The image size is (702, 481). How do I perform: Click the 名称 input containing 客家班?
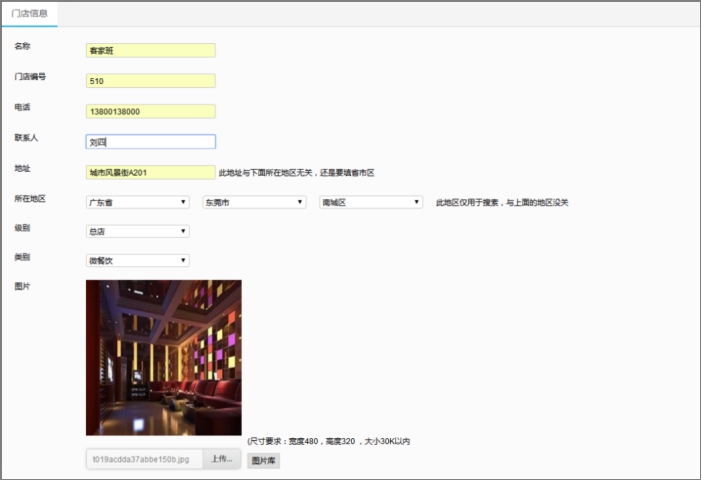pos(150,51)
